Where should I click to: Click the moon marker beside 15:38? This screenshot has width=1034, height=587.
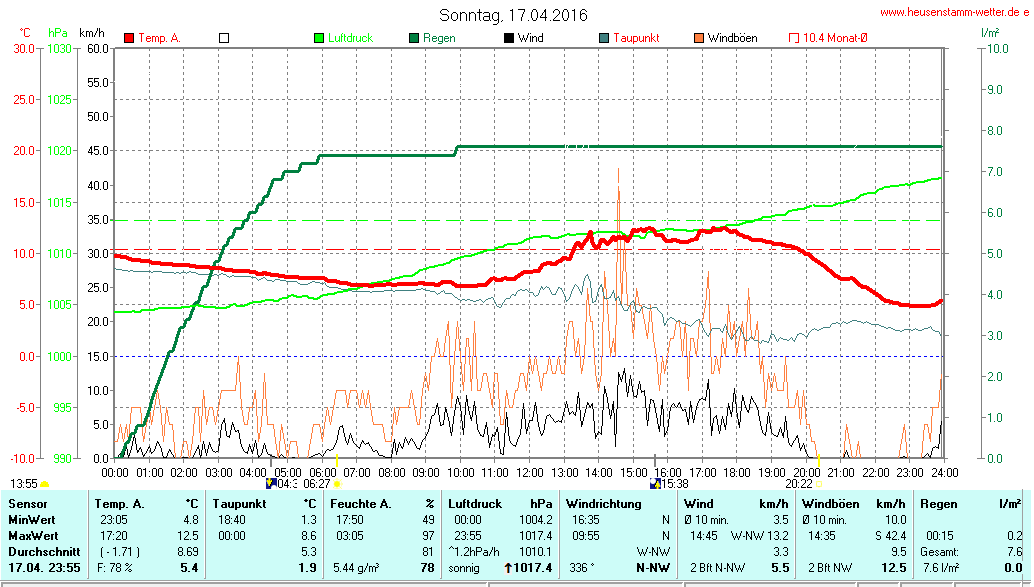[655, 484]
